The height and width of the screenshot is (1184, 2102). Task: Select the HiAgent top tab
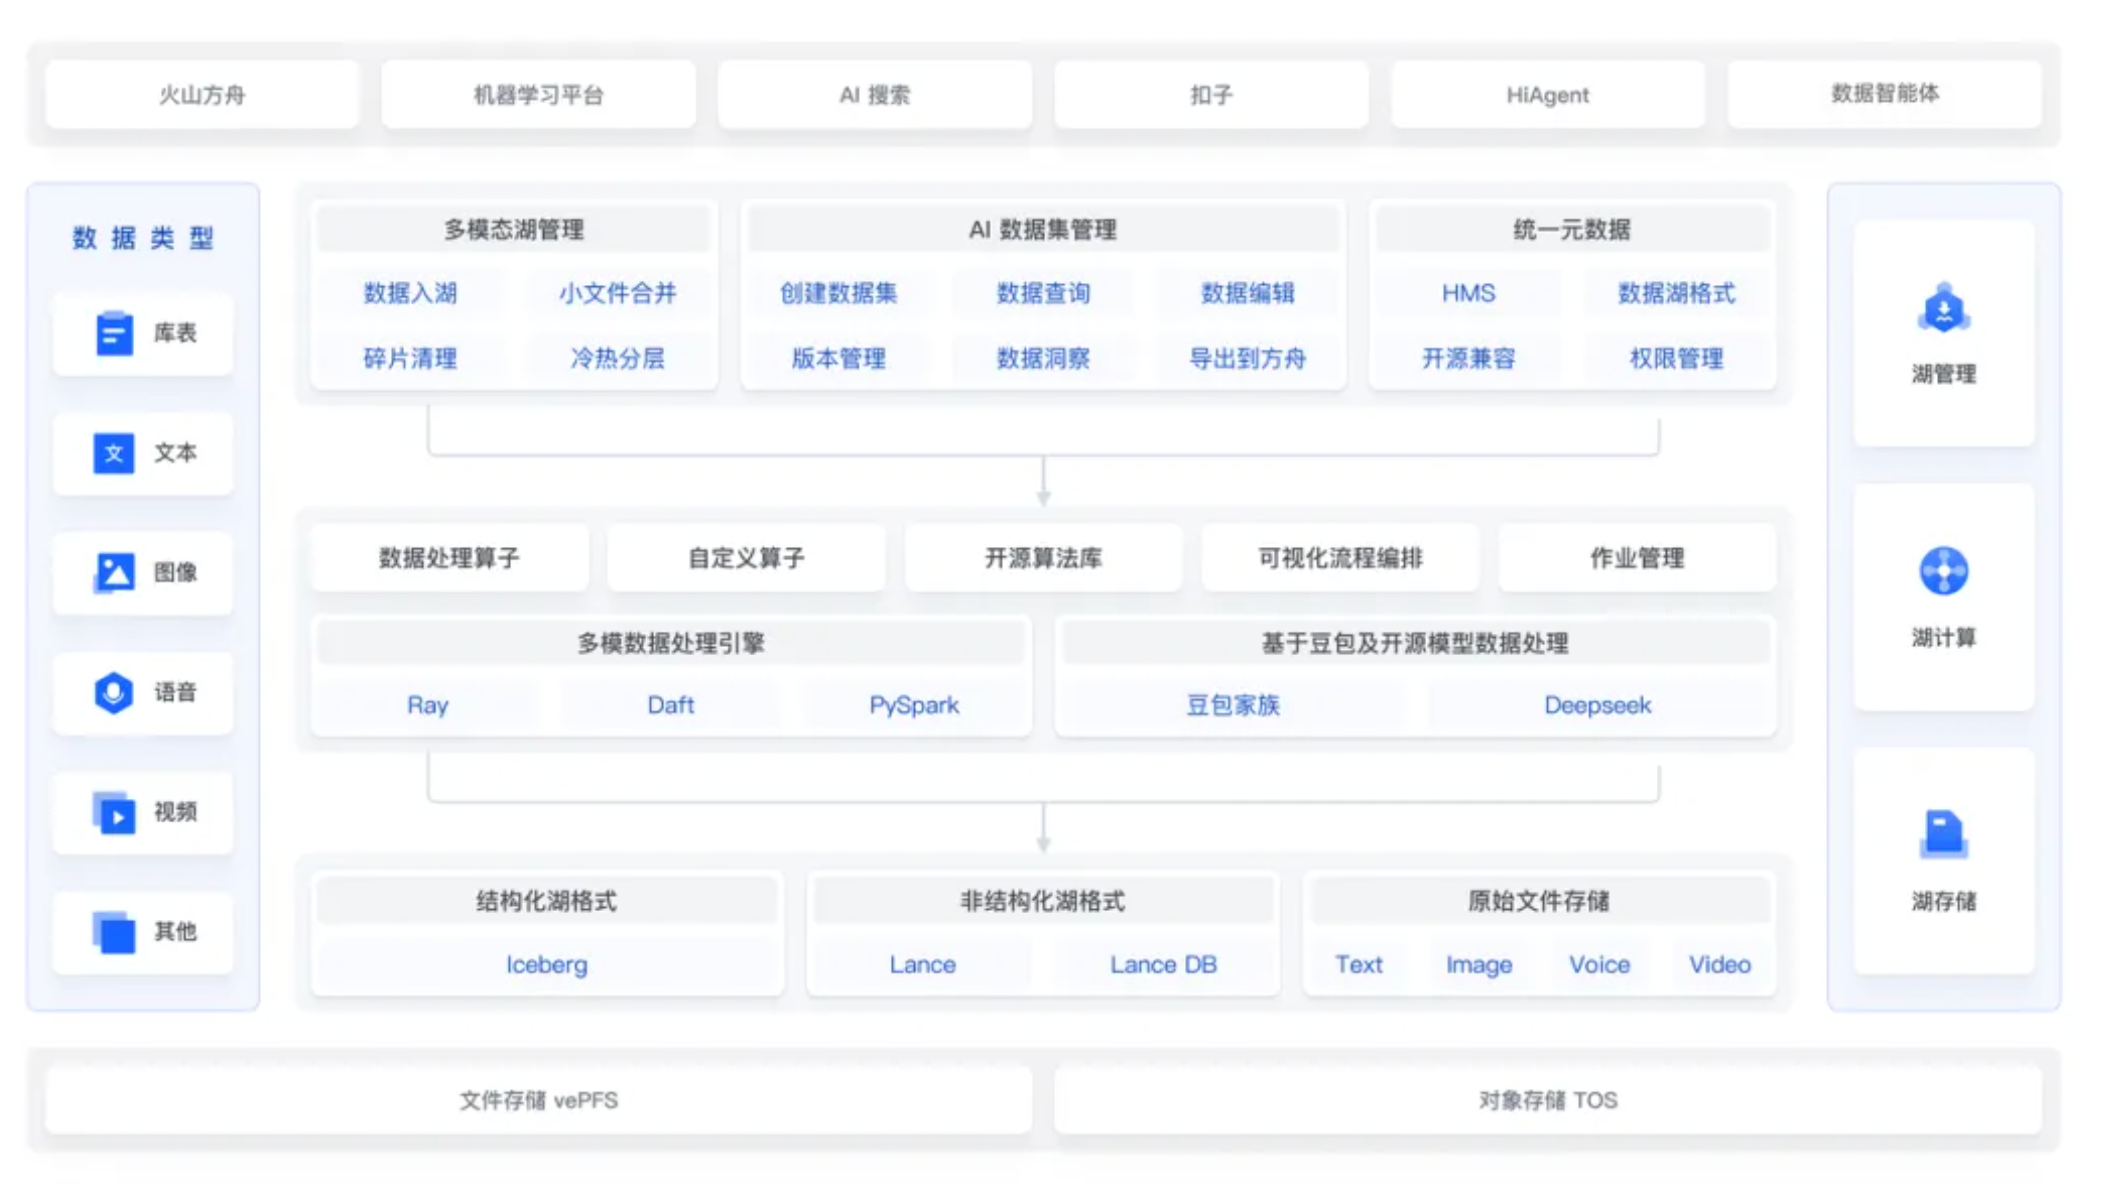1547,95
